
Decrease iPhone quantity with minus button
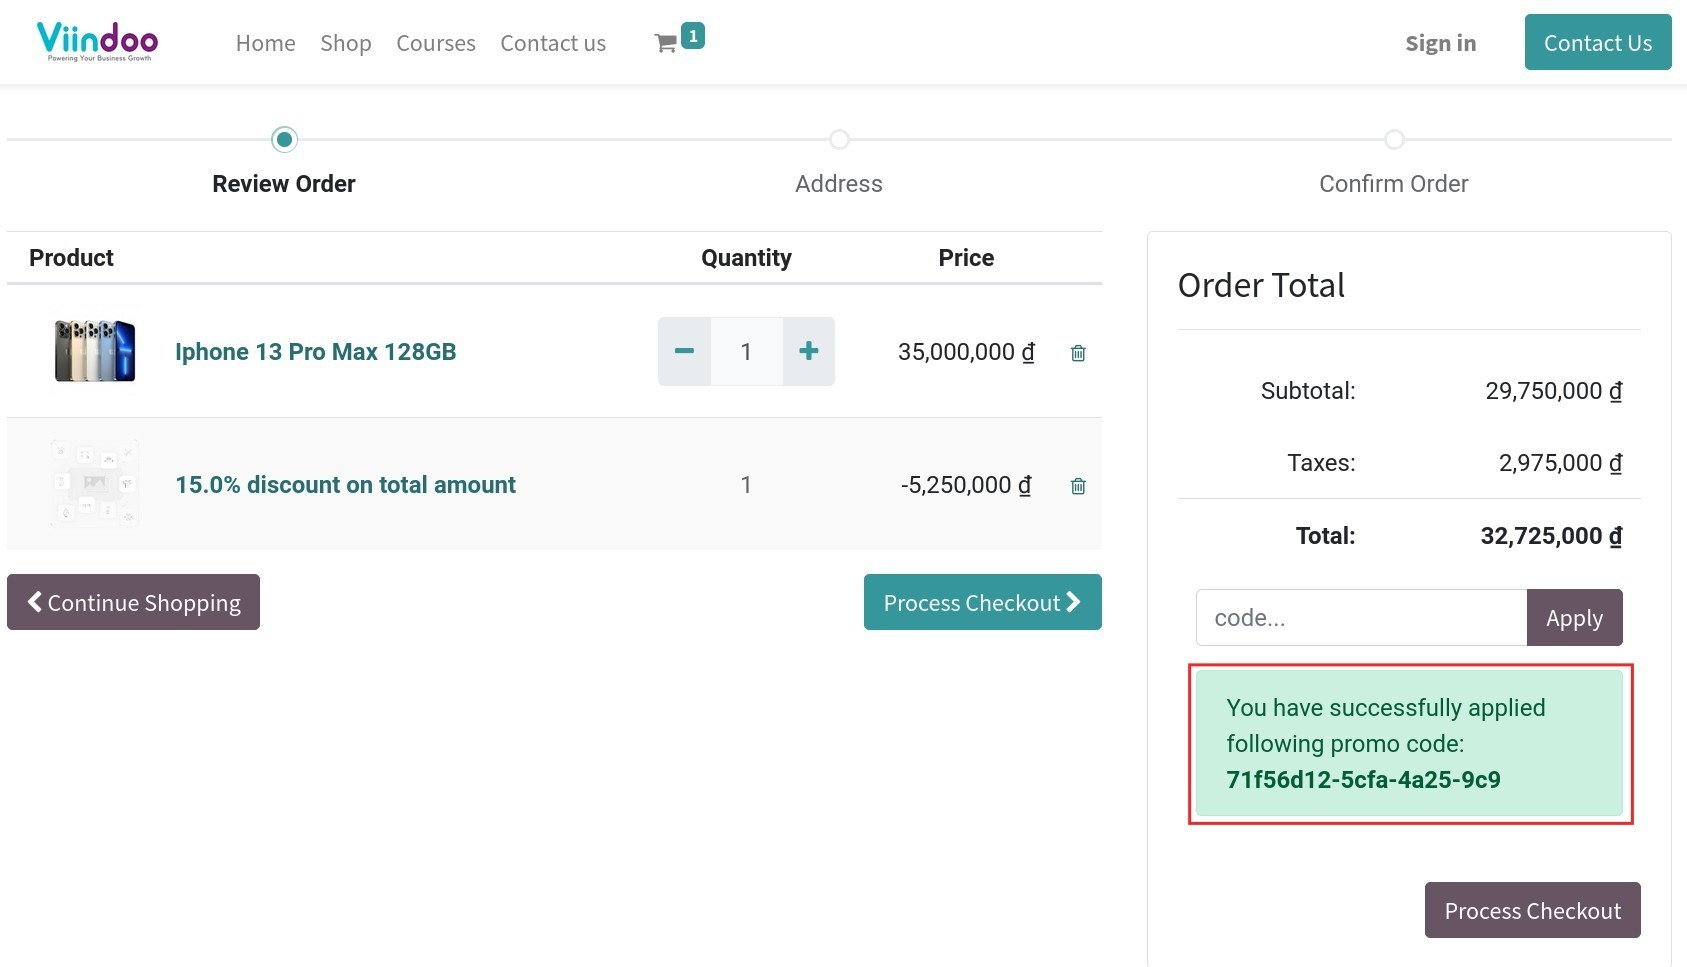pos(684,351)
